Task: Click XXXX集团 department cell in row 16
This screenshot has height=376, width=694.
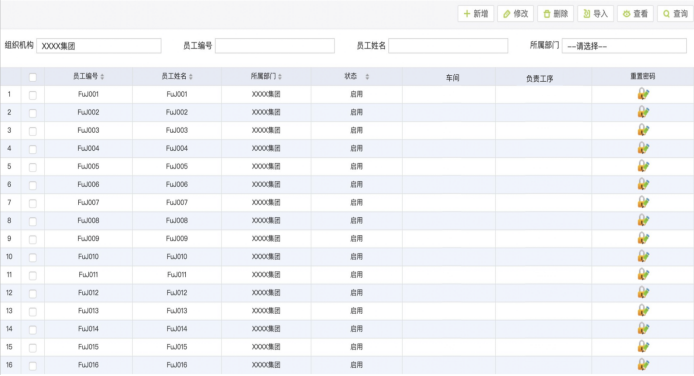Action: pos(266,365)
